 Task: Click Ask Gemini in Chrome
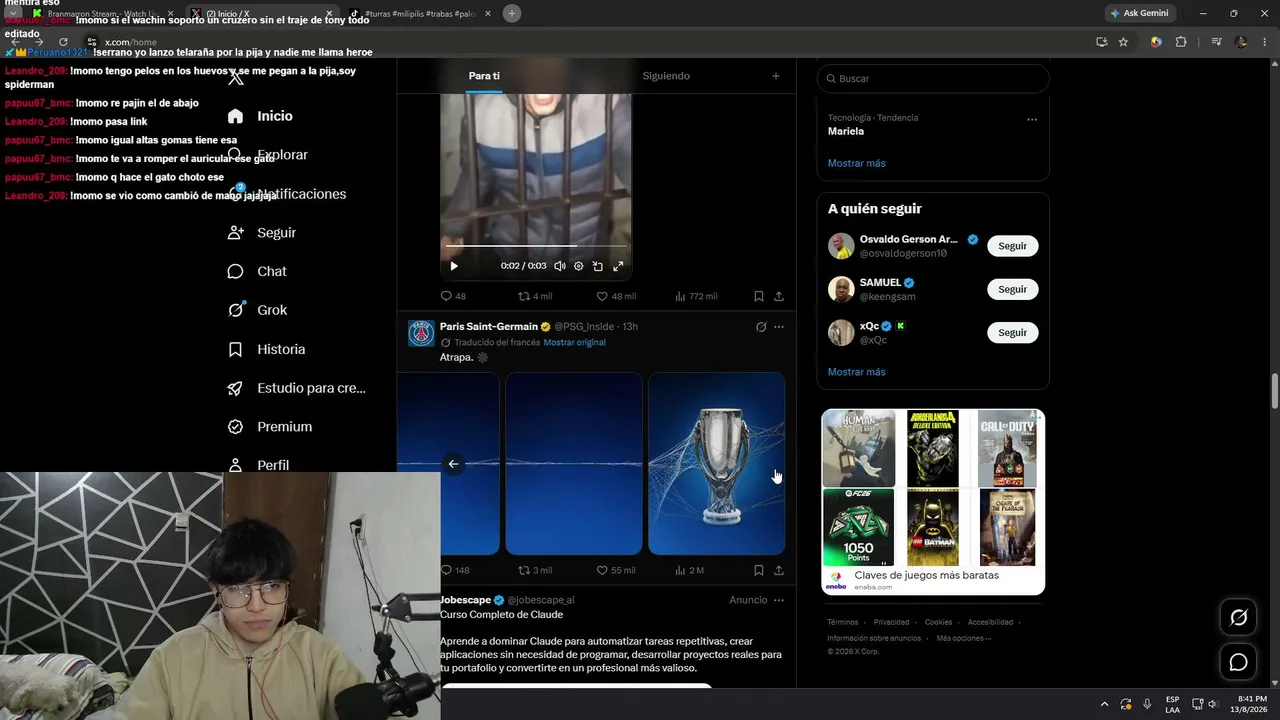click(1141, 13)
